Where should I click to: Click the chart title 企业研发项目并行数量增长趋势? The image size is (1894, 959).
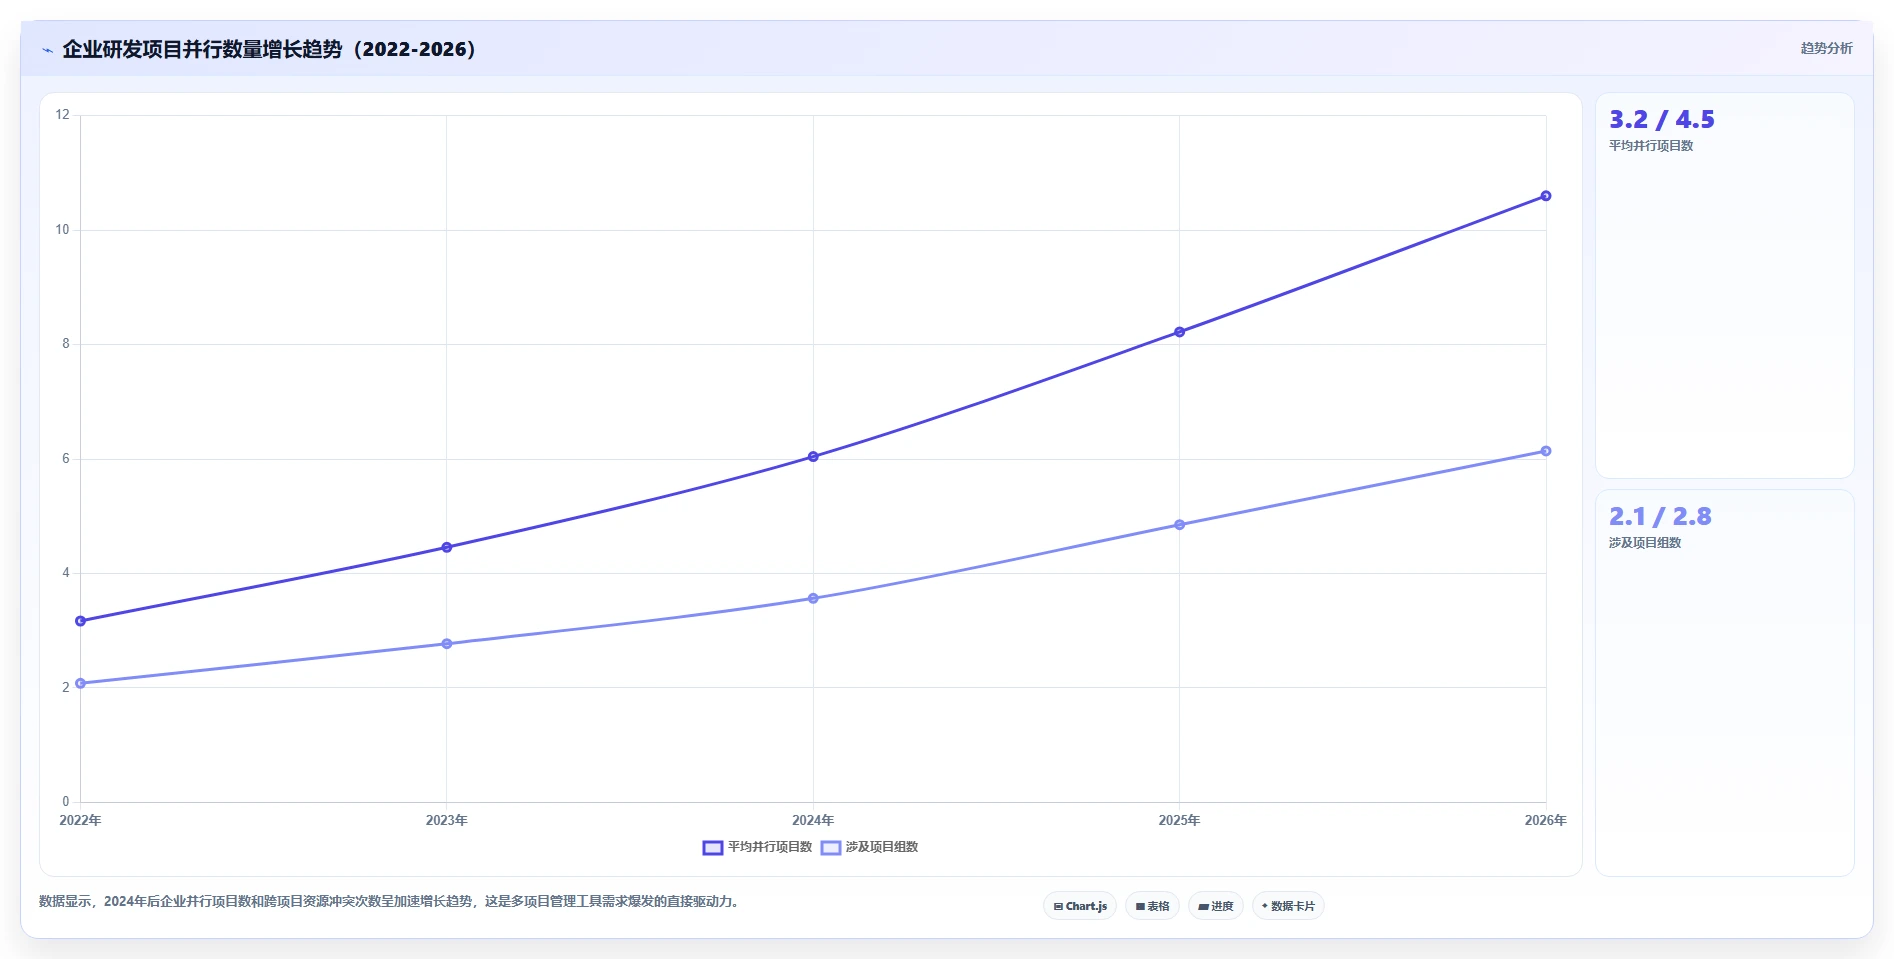pos(269,49)
